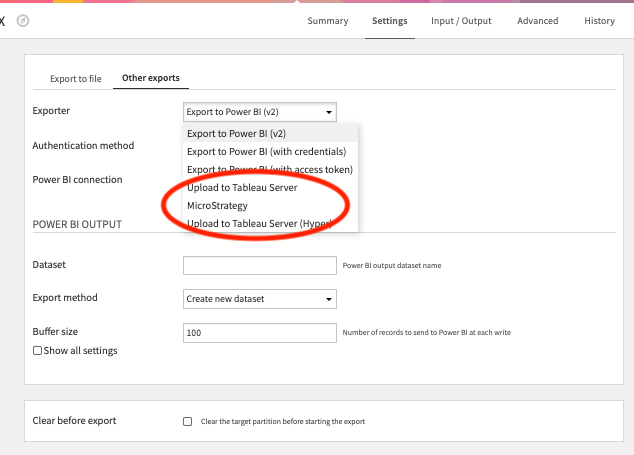Click the Buffer size label
Image resolution: width=634 pixels, height=455 pixels.
pyautogui.click(x=55, y=331)
